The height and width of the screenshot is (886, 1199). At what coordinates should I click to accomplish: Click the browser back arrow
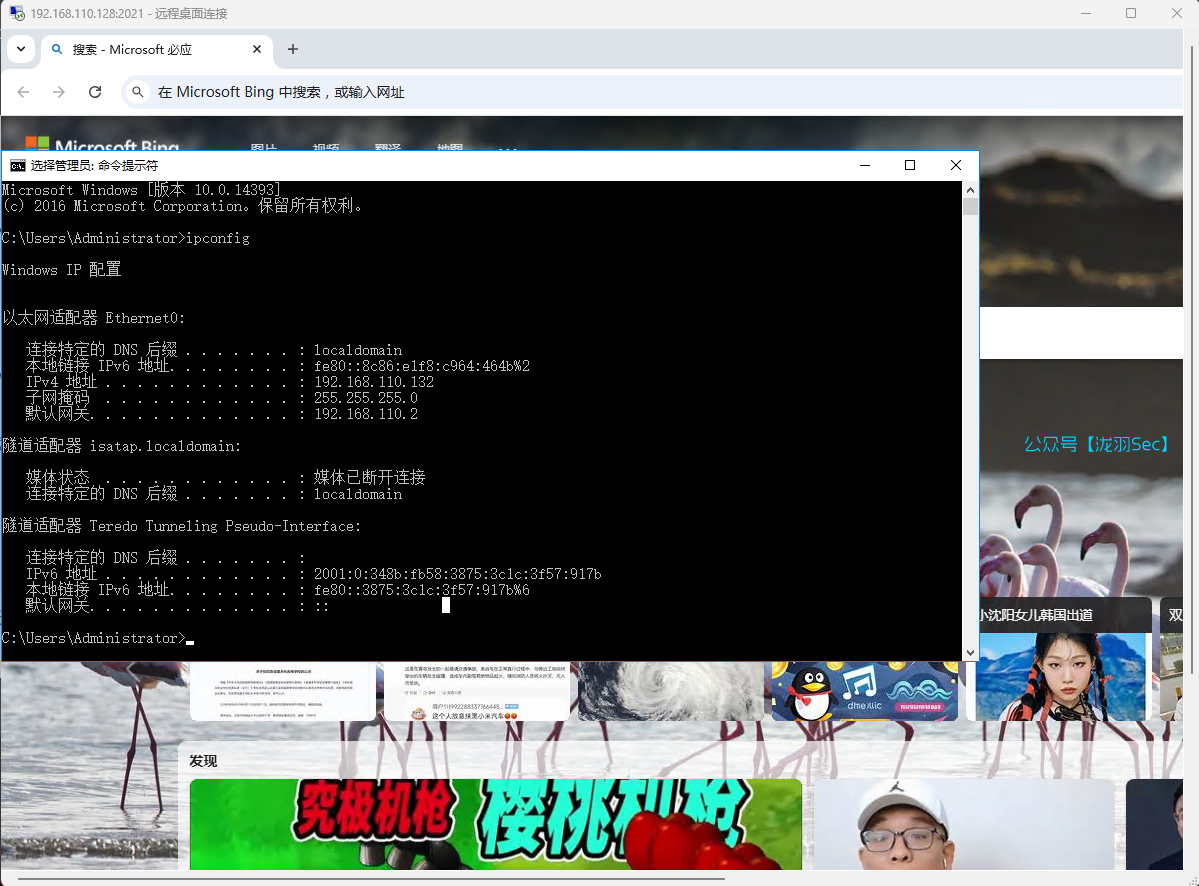click(23, 92)
